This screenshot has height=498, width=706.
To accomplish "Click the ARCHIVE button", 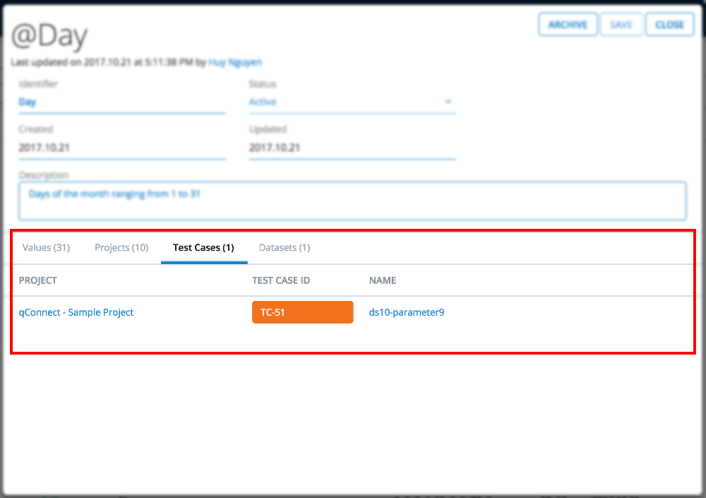I will [568, 24].
